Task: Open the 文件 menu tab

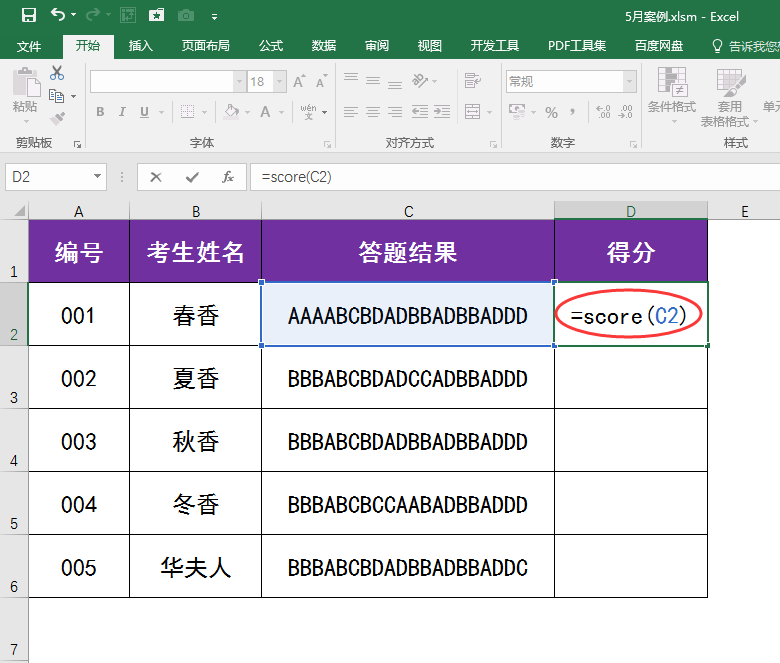Action: point(29,46)
